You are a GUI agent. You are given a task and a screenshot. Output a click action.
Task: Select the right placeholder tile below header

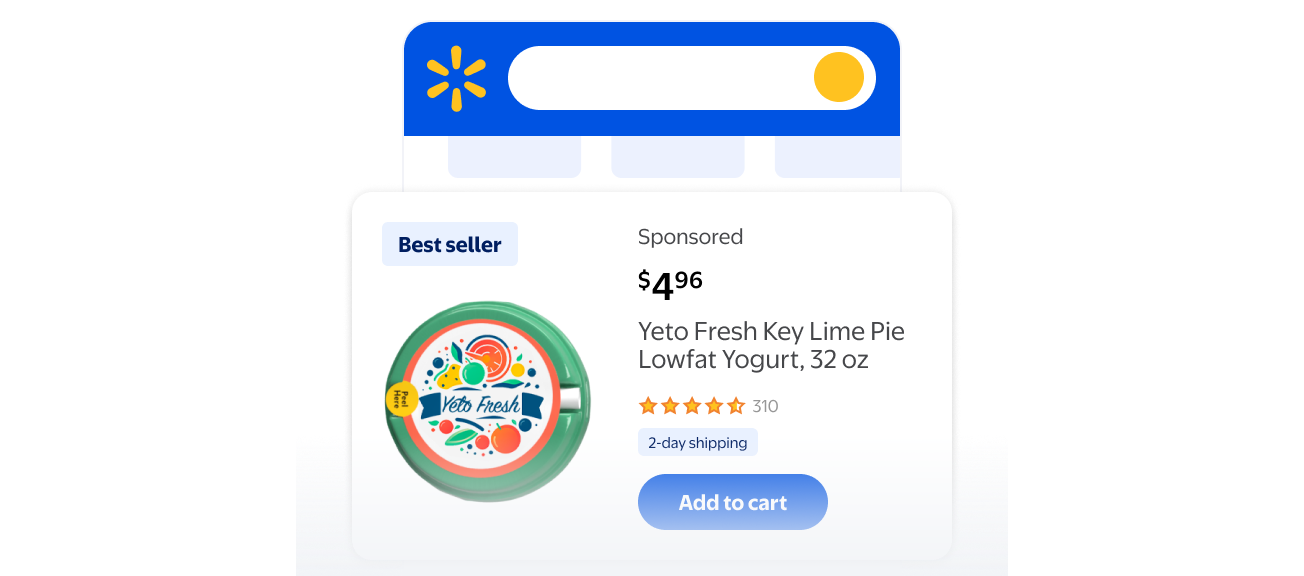tap(837, 157)
